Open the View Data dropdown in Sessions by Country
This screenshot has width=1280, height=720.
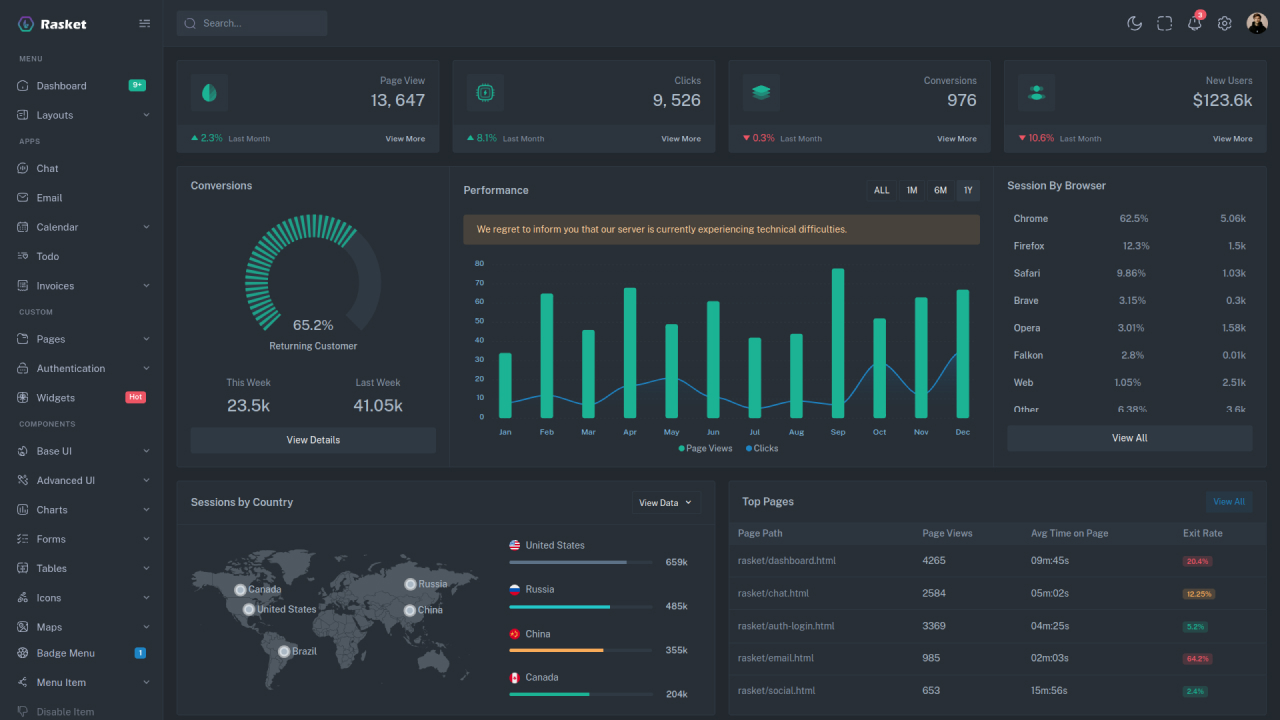(665, 503)
